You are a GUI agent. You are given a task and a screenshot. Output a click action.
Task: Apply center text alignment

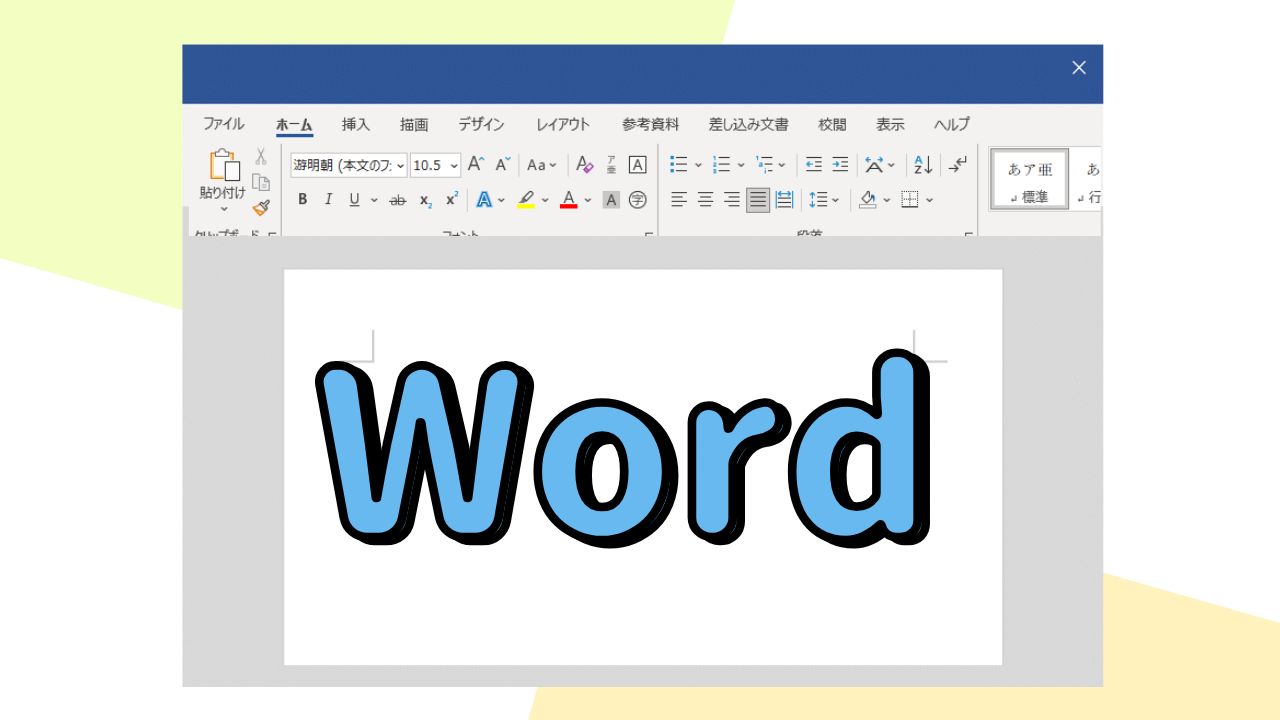click(705, 200)
